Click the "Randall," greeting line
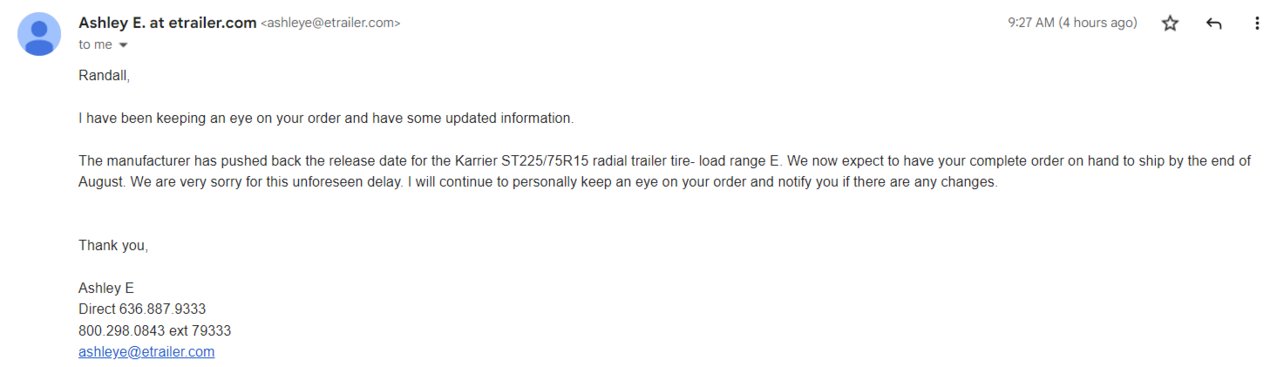 (x=104, y=75)
